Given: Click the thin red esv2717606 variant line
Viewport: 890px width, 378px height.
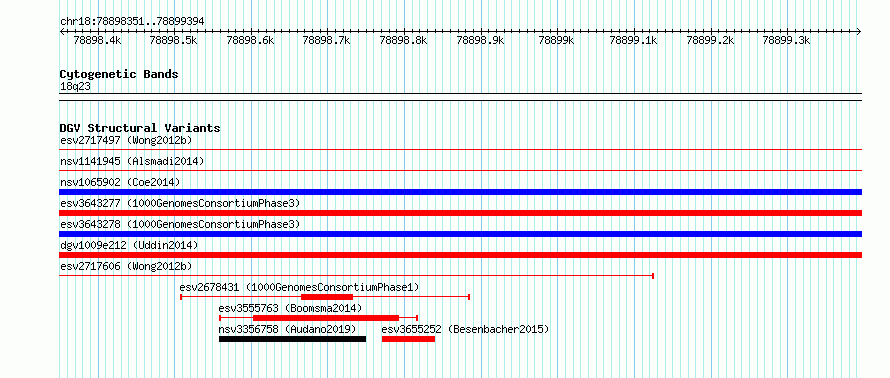Looking at the screenshot, I should point(356,276).
